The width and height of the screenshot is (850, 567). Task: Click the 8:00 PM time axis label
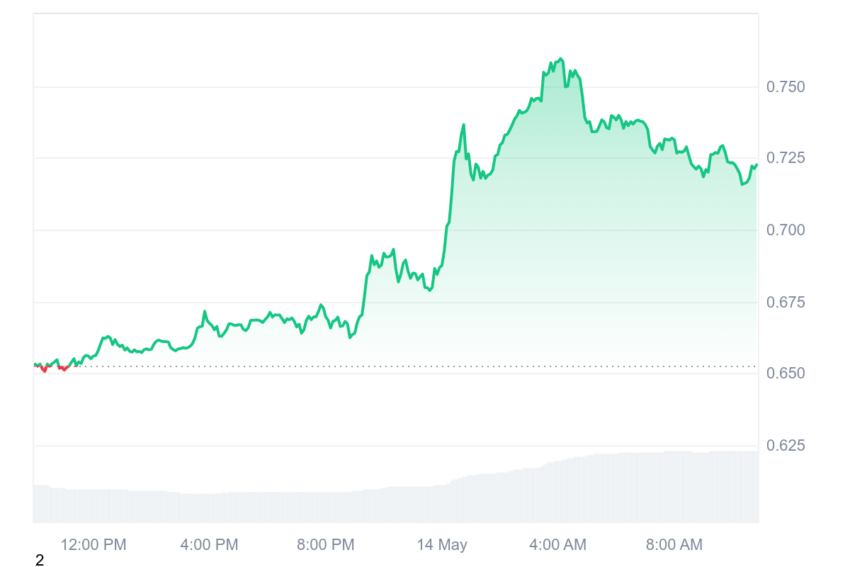pos(325,544)
